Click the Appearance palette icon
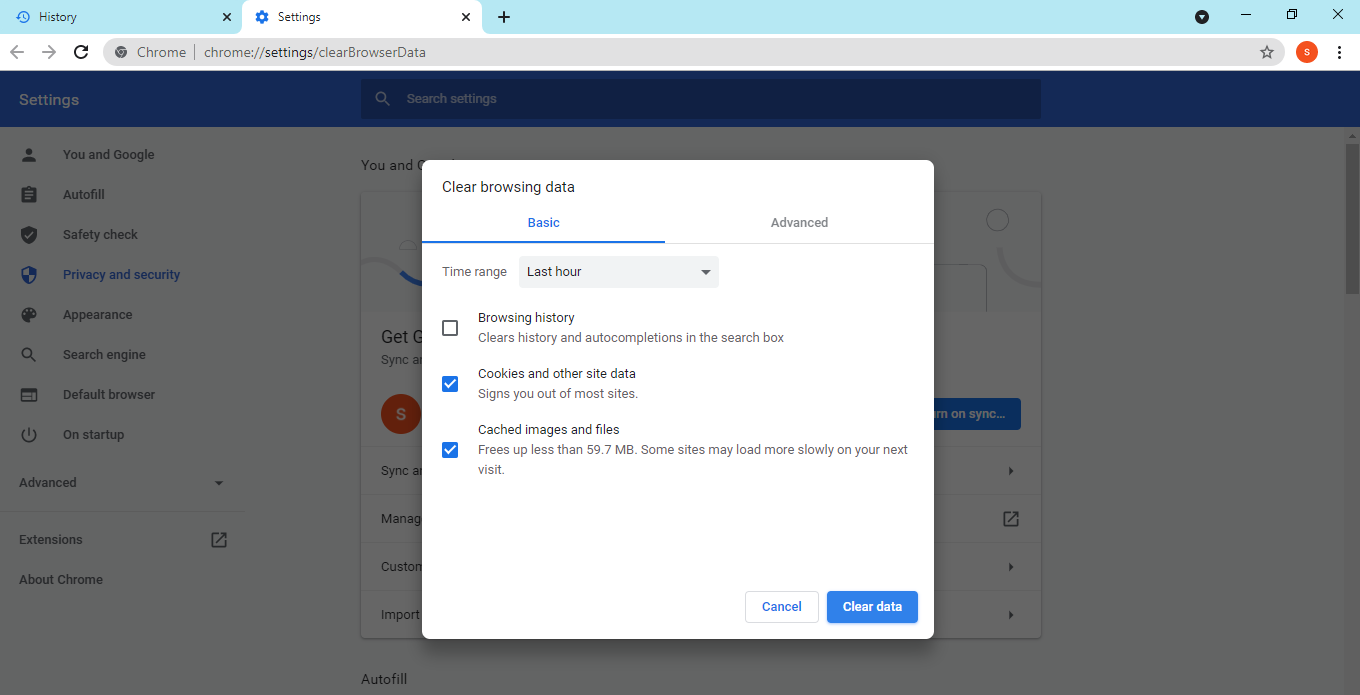Screen dimensions: 1360x695 pyautogui.click(x=29, y=314)
